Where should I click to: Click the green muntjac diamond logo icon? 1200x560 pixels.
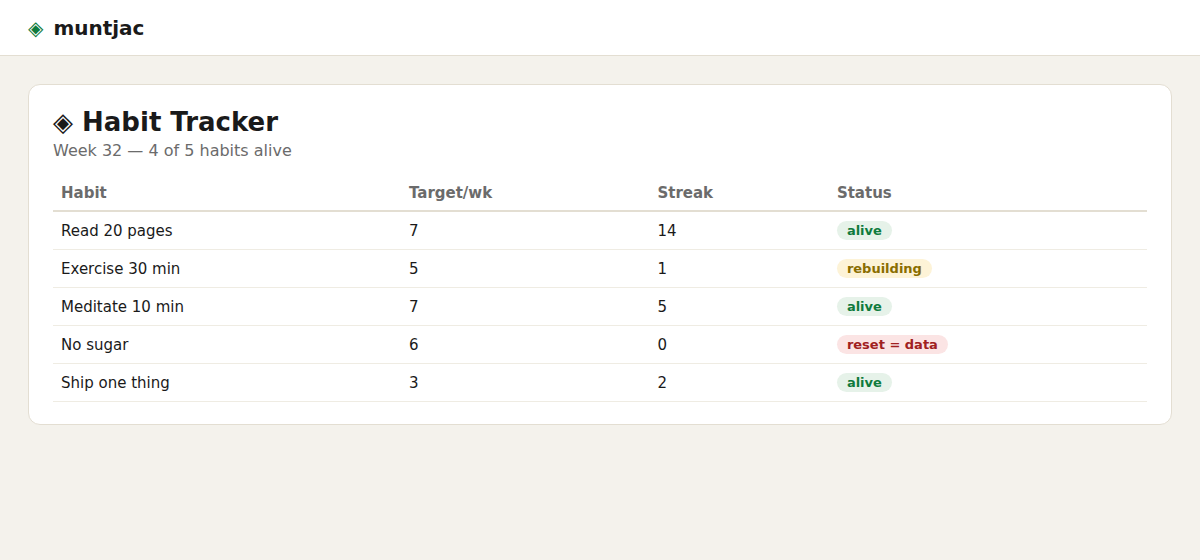(36, 29)
